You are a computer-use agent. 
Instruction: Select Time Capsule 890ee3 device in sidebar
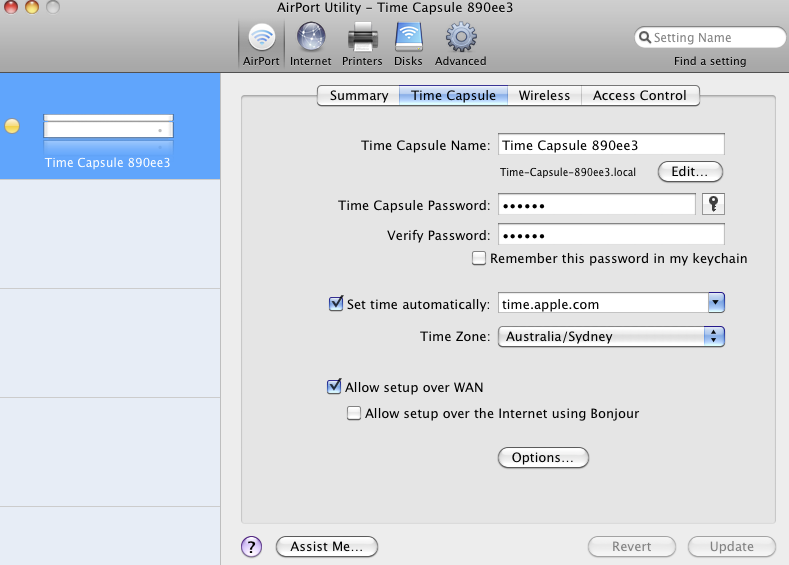(x=110, y=126)
